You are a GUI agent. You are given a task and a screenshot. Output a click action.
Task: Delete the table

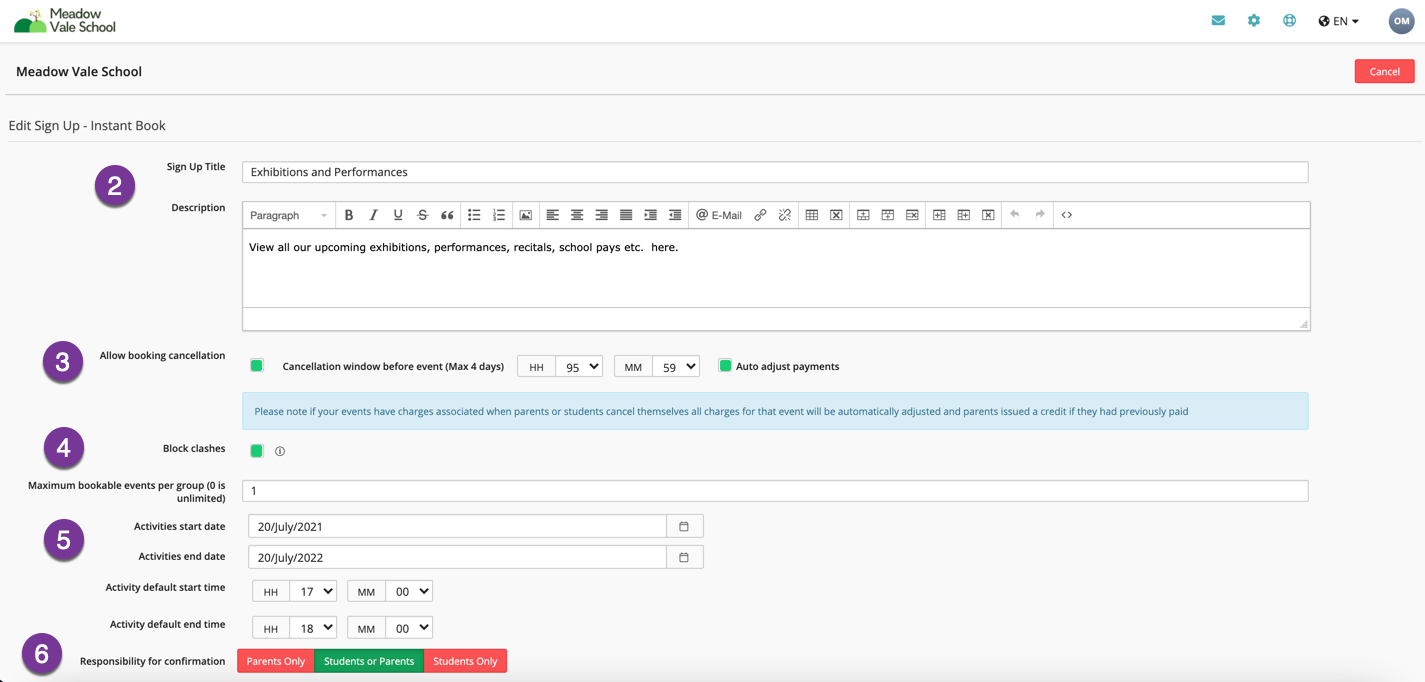(x=836, y=215)
